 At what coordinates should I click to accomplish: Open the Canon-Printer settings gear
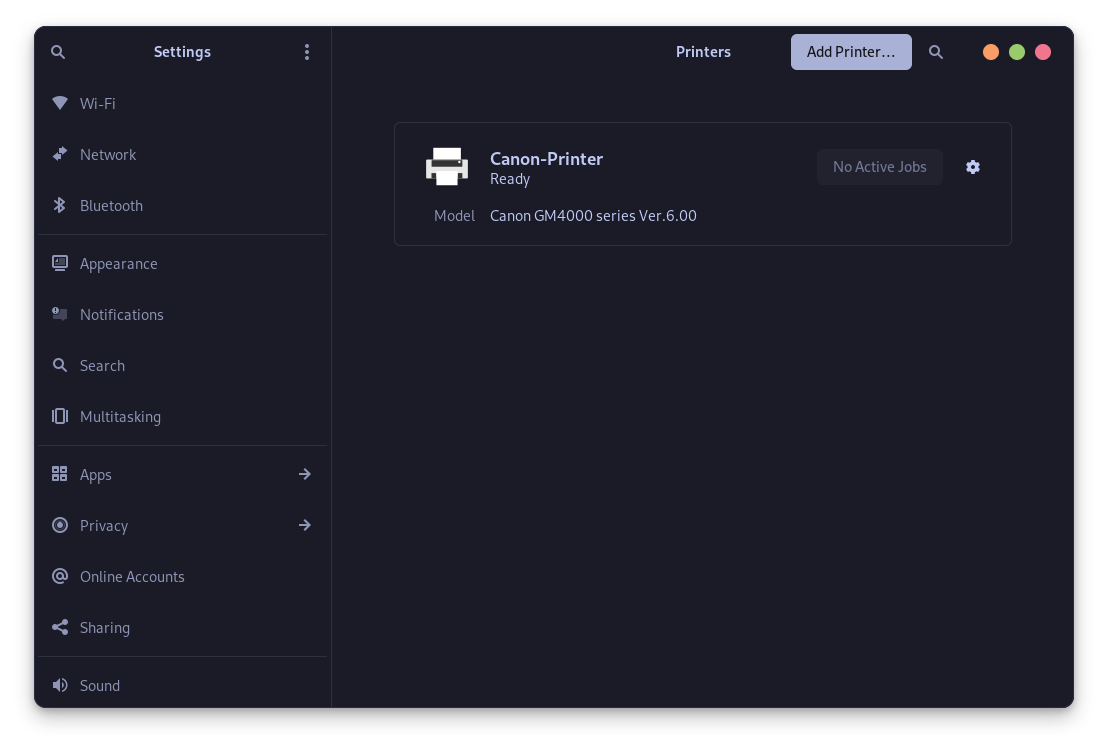point(972,167)
